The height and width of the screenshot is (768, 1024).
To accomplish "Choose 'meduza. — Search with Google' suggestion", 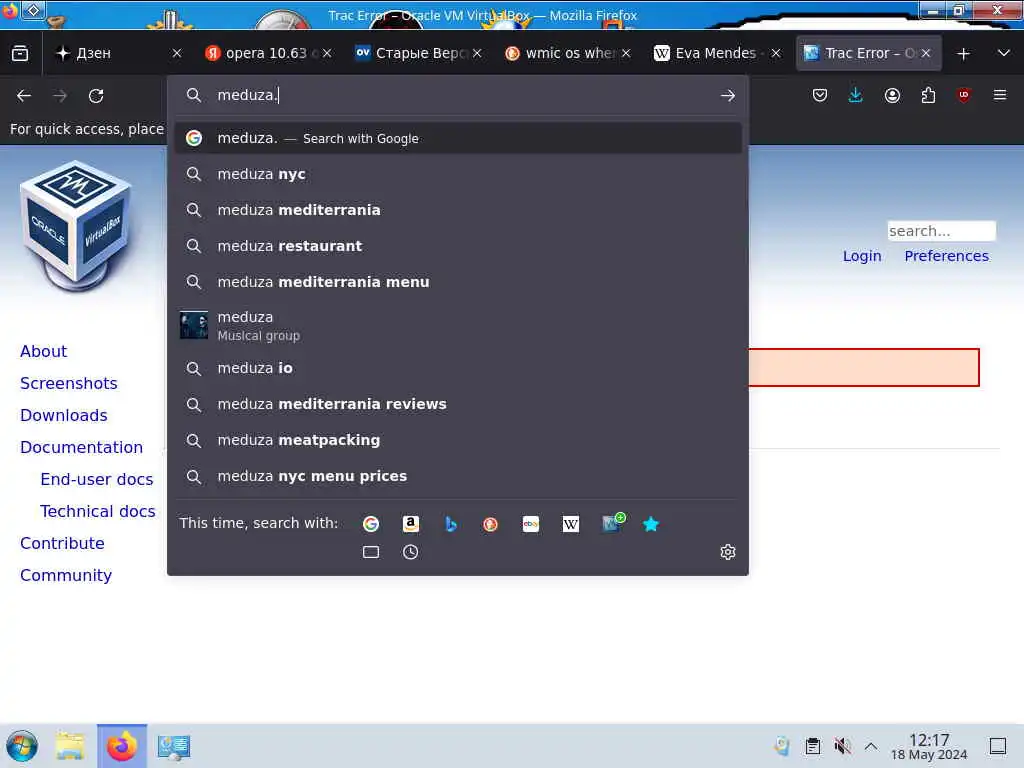I will pos(458,138).
